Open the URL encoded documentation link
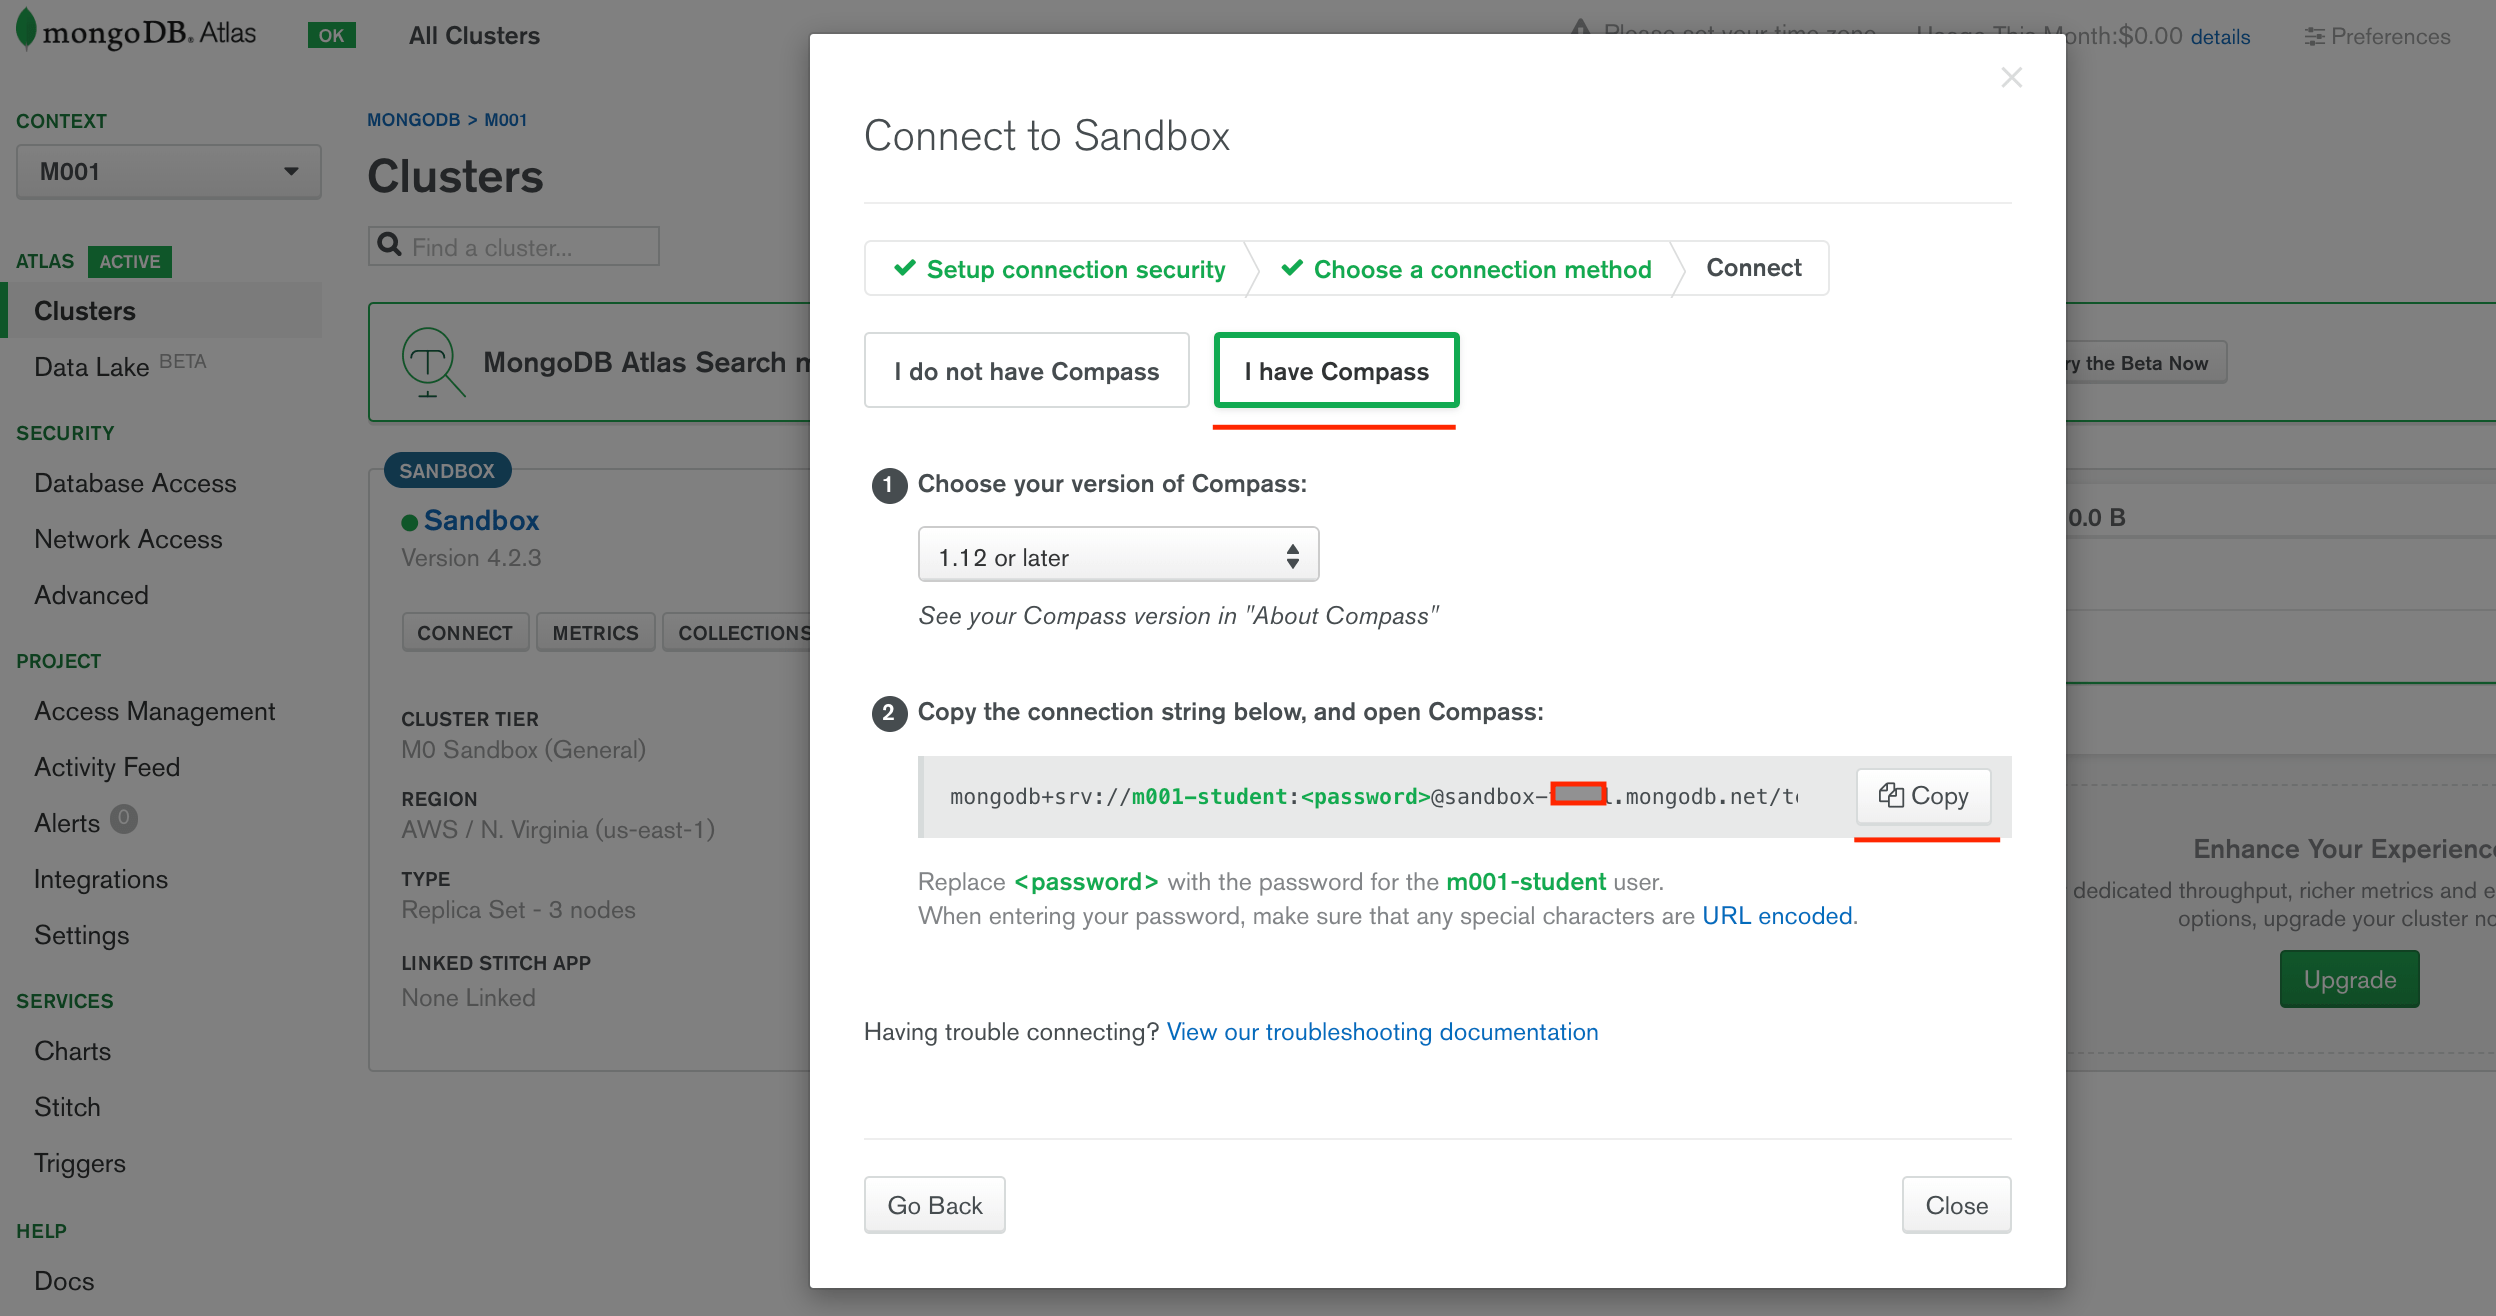This screenshot has width=2496, height=1316. 1777,915
